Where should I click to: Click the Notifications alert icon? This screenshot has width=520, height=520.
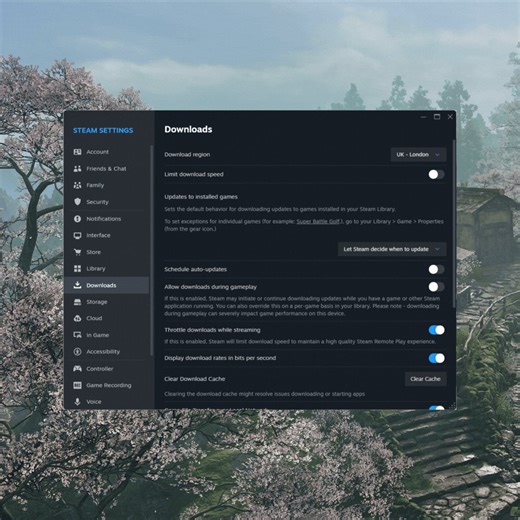click(x=77, y=219)
